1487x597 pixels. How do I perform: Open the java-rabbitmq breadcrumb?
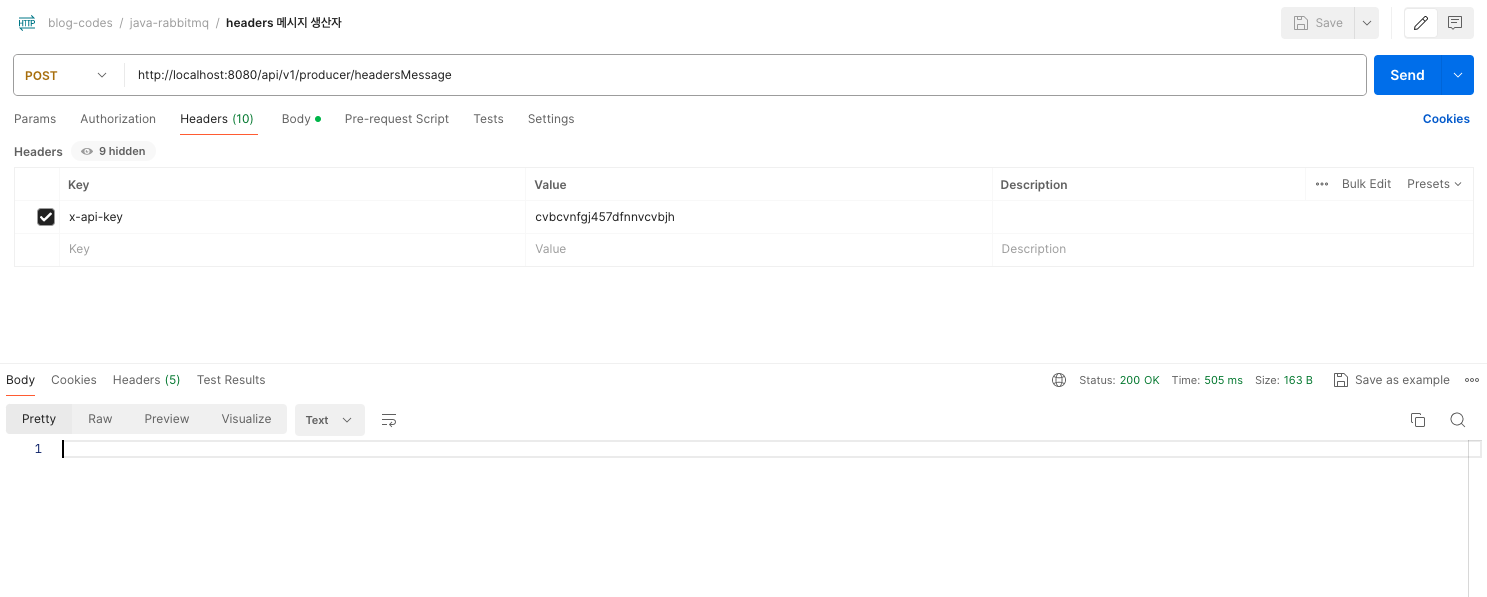pyautogui.click(x=169, y=23)
